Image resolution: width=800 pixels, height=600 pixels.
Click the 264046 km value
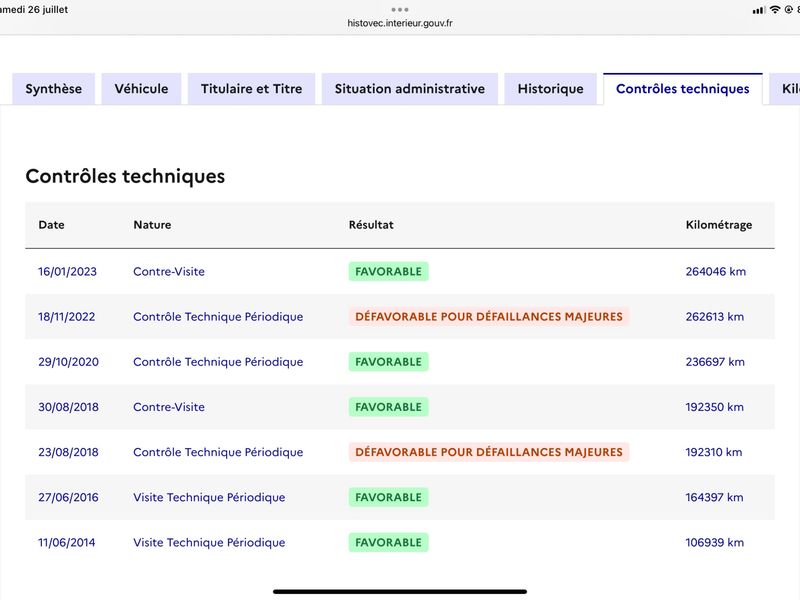tap(715, 271)
